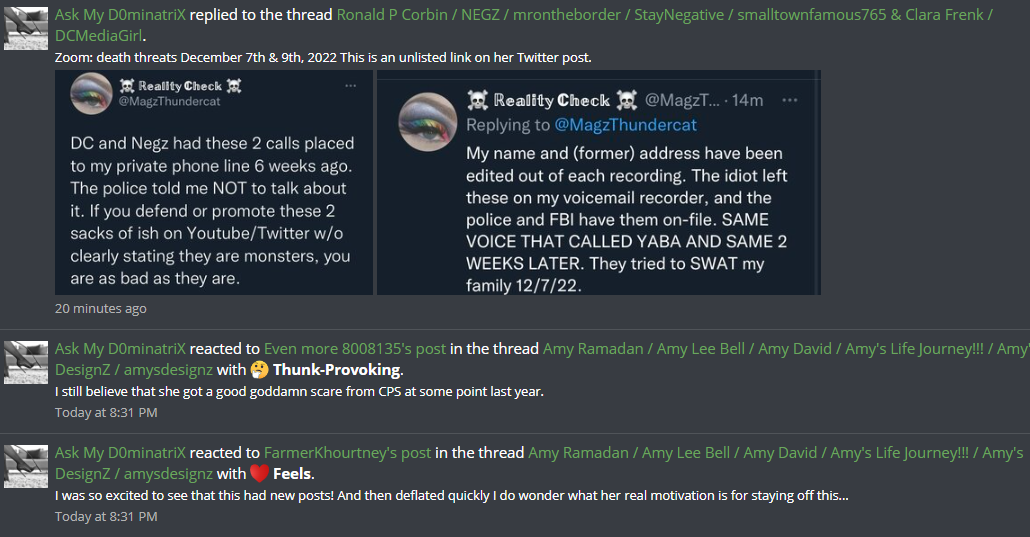Click the avatar beside the Thunk-Provoking reaction entry

pos(26,361)
